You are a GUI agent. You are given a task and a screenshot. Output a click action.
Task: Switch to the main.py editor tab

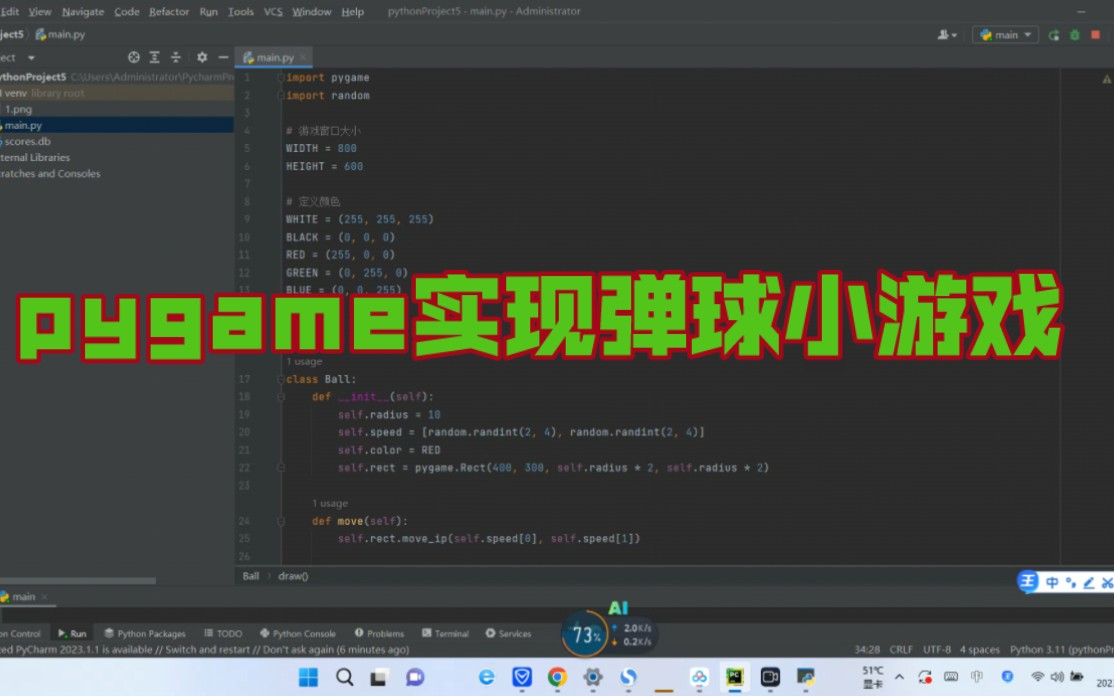coord(273,57)
